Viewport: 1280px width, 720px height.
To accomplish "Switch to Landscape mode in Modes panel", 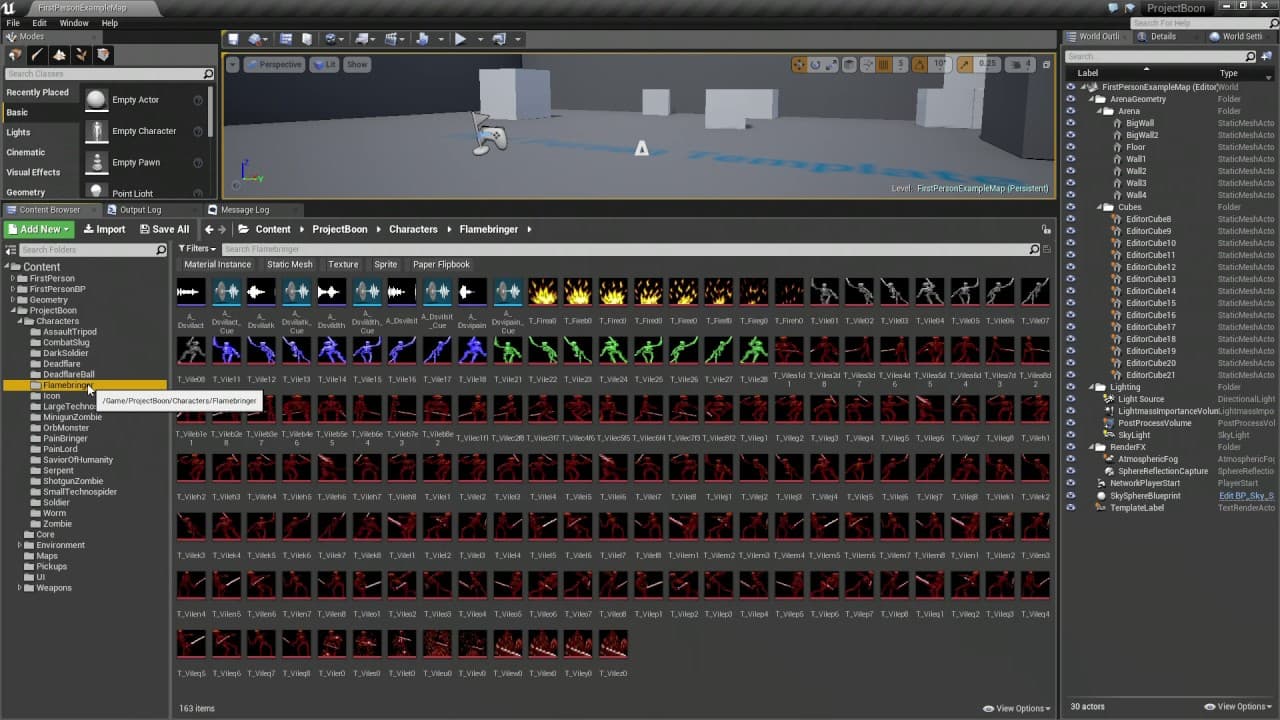I will (x=58, y=55).
